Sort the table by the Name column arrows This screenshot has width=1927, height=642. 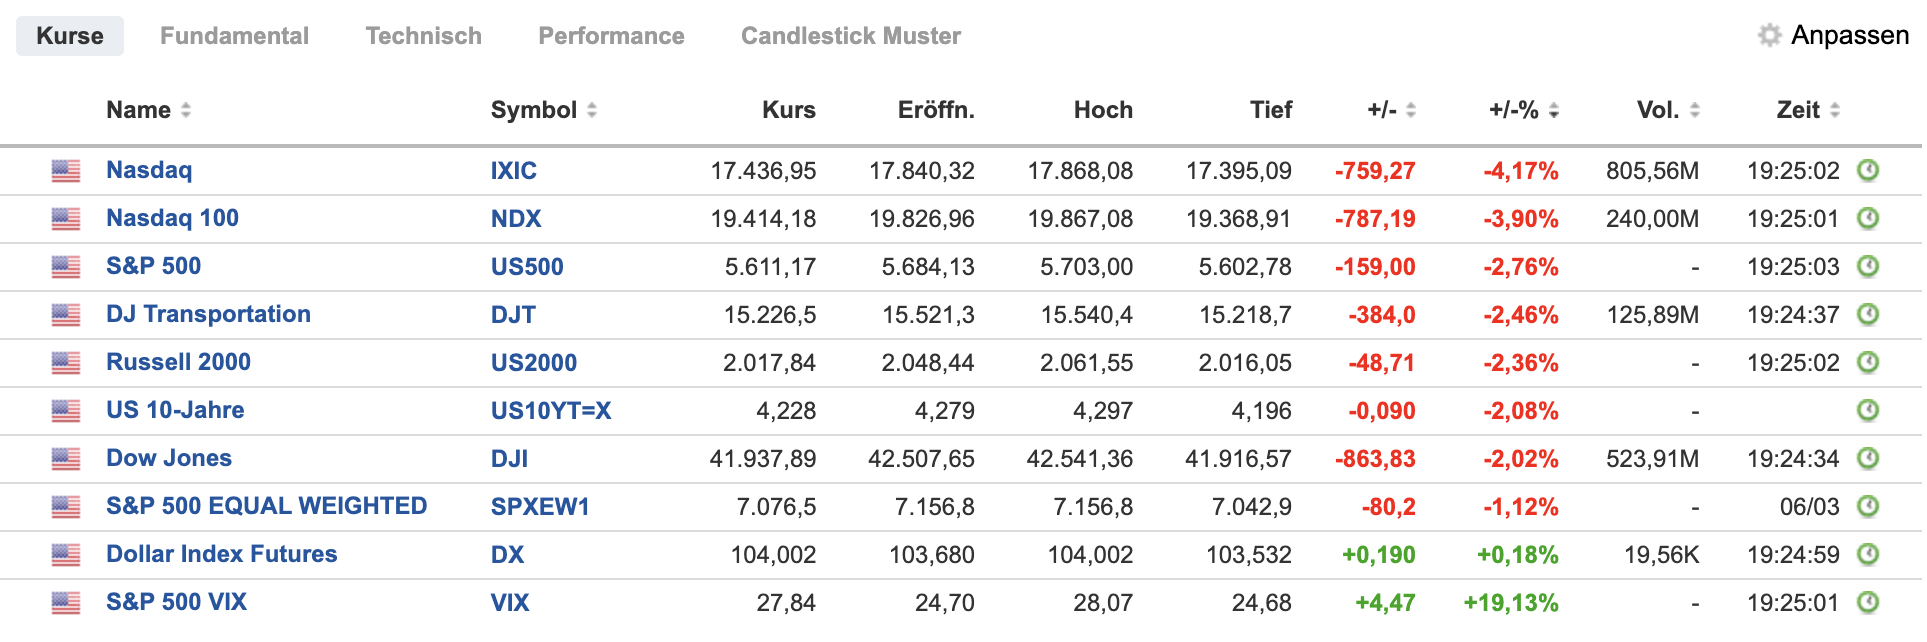pyautogui.click(x=186, y=110)
